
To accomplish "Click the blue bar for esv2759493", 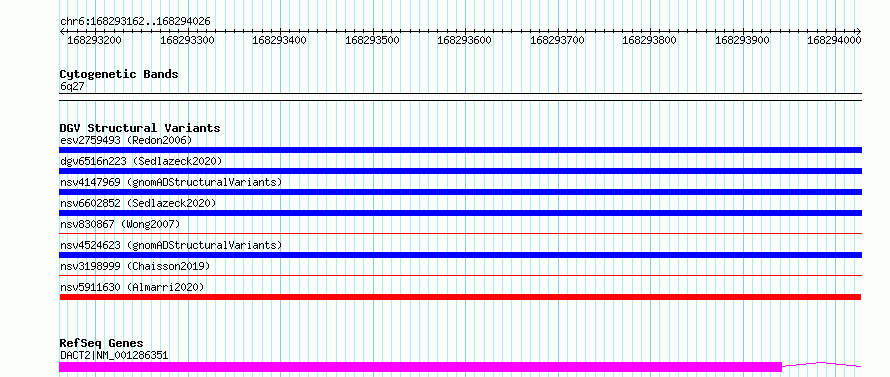I will 460,150.
